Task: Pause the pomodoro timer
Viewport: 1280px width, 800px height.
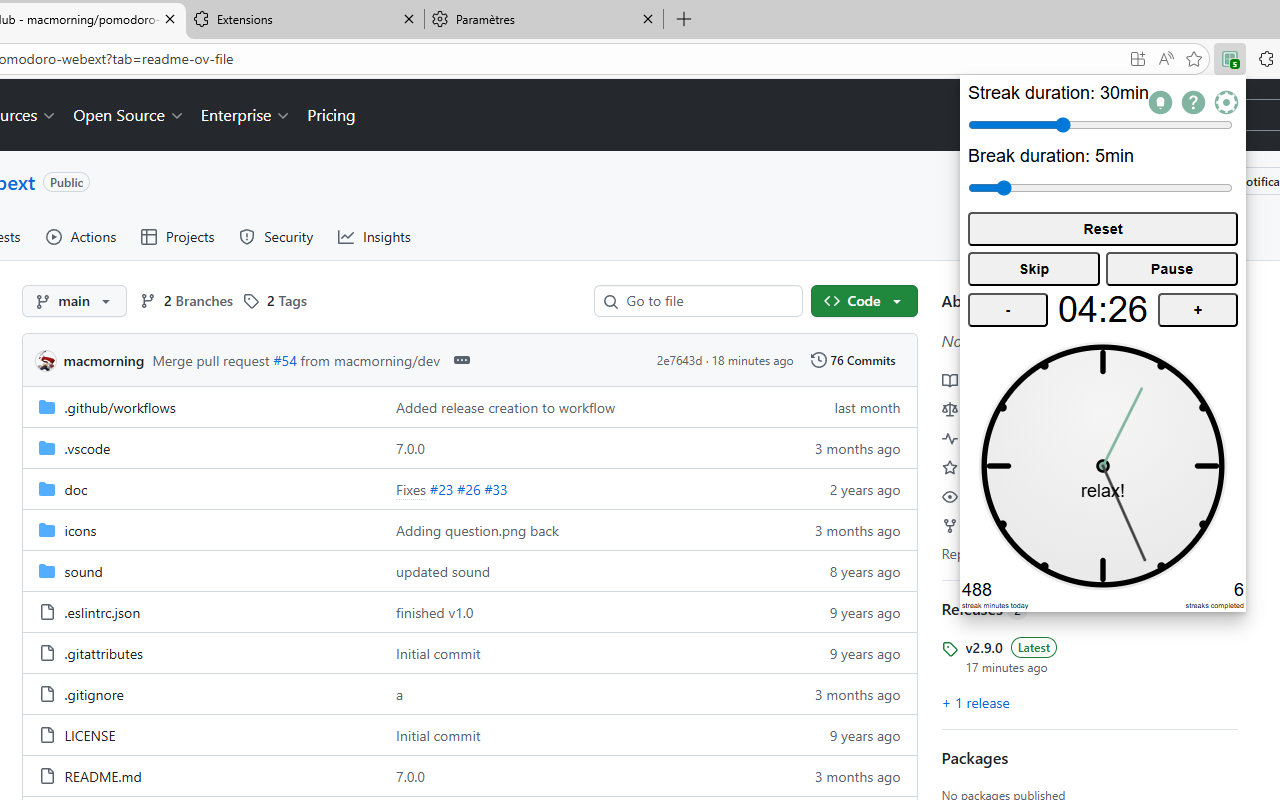Action: (x=1172, y=269)
